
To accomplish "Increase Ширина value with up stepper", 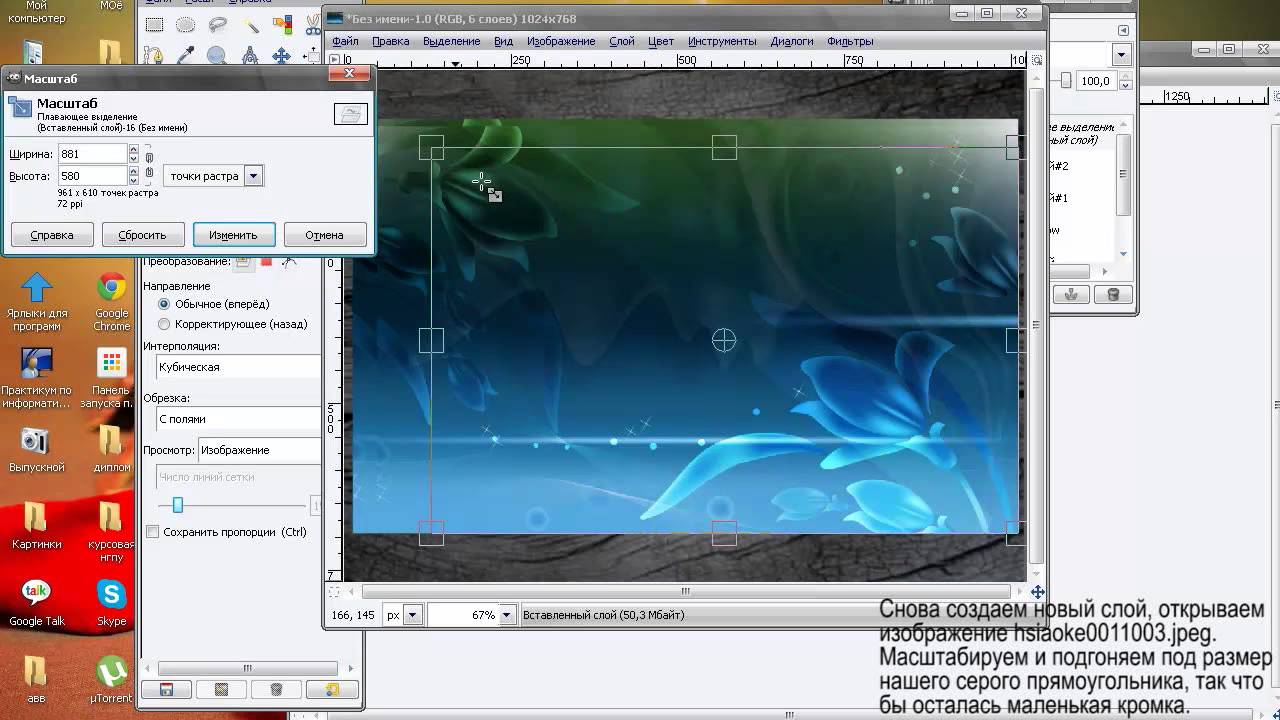I will [134, 149].
